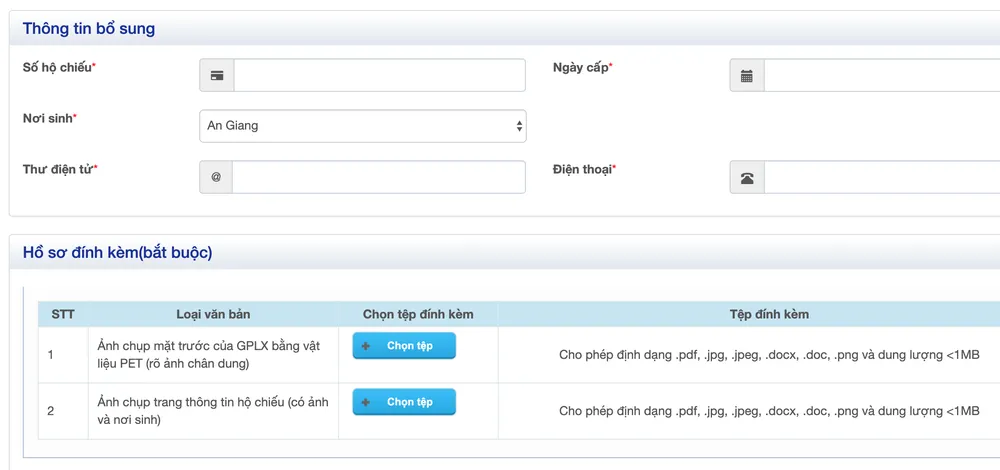Click the Điện thoại phone number field
Screen dimensions: 1000x470
[880, 178]
